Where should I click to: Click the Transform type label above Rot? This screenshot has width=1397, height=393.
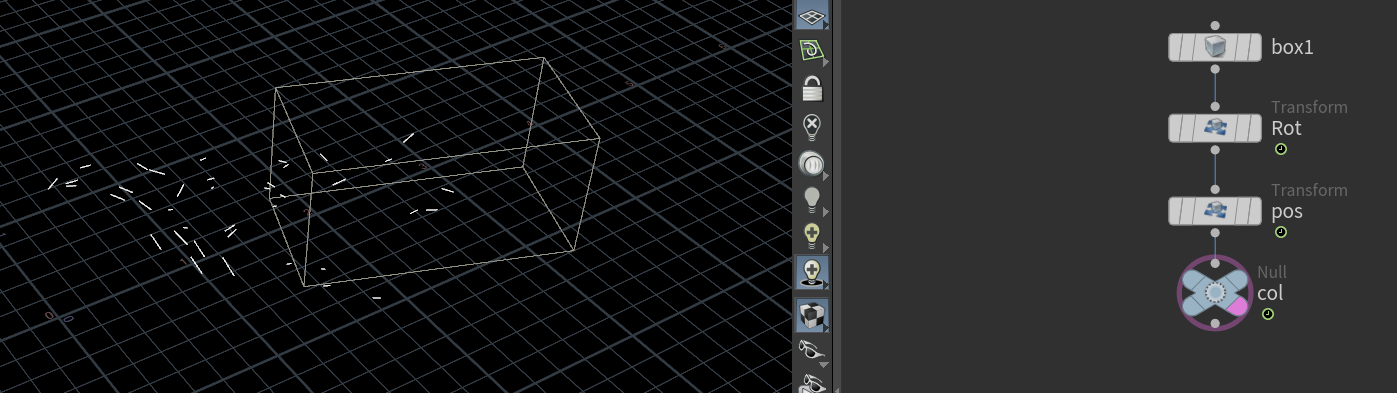tap(1309, 107)
